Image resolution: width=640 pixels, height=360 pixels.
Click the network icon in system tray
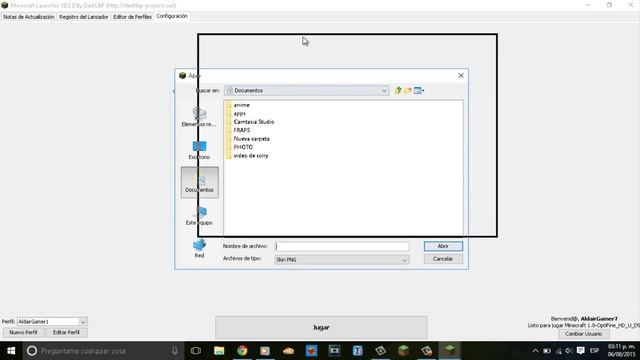click(x=558, y=351)
